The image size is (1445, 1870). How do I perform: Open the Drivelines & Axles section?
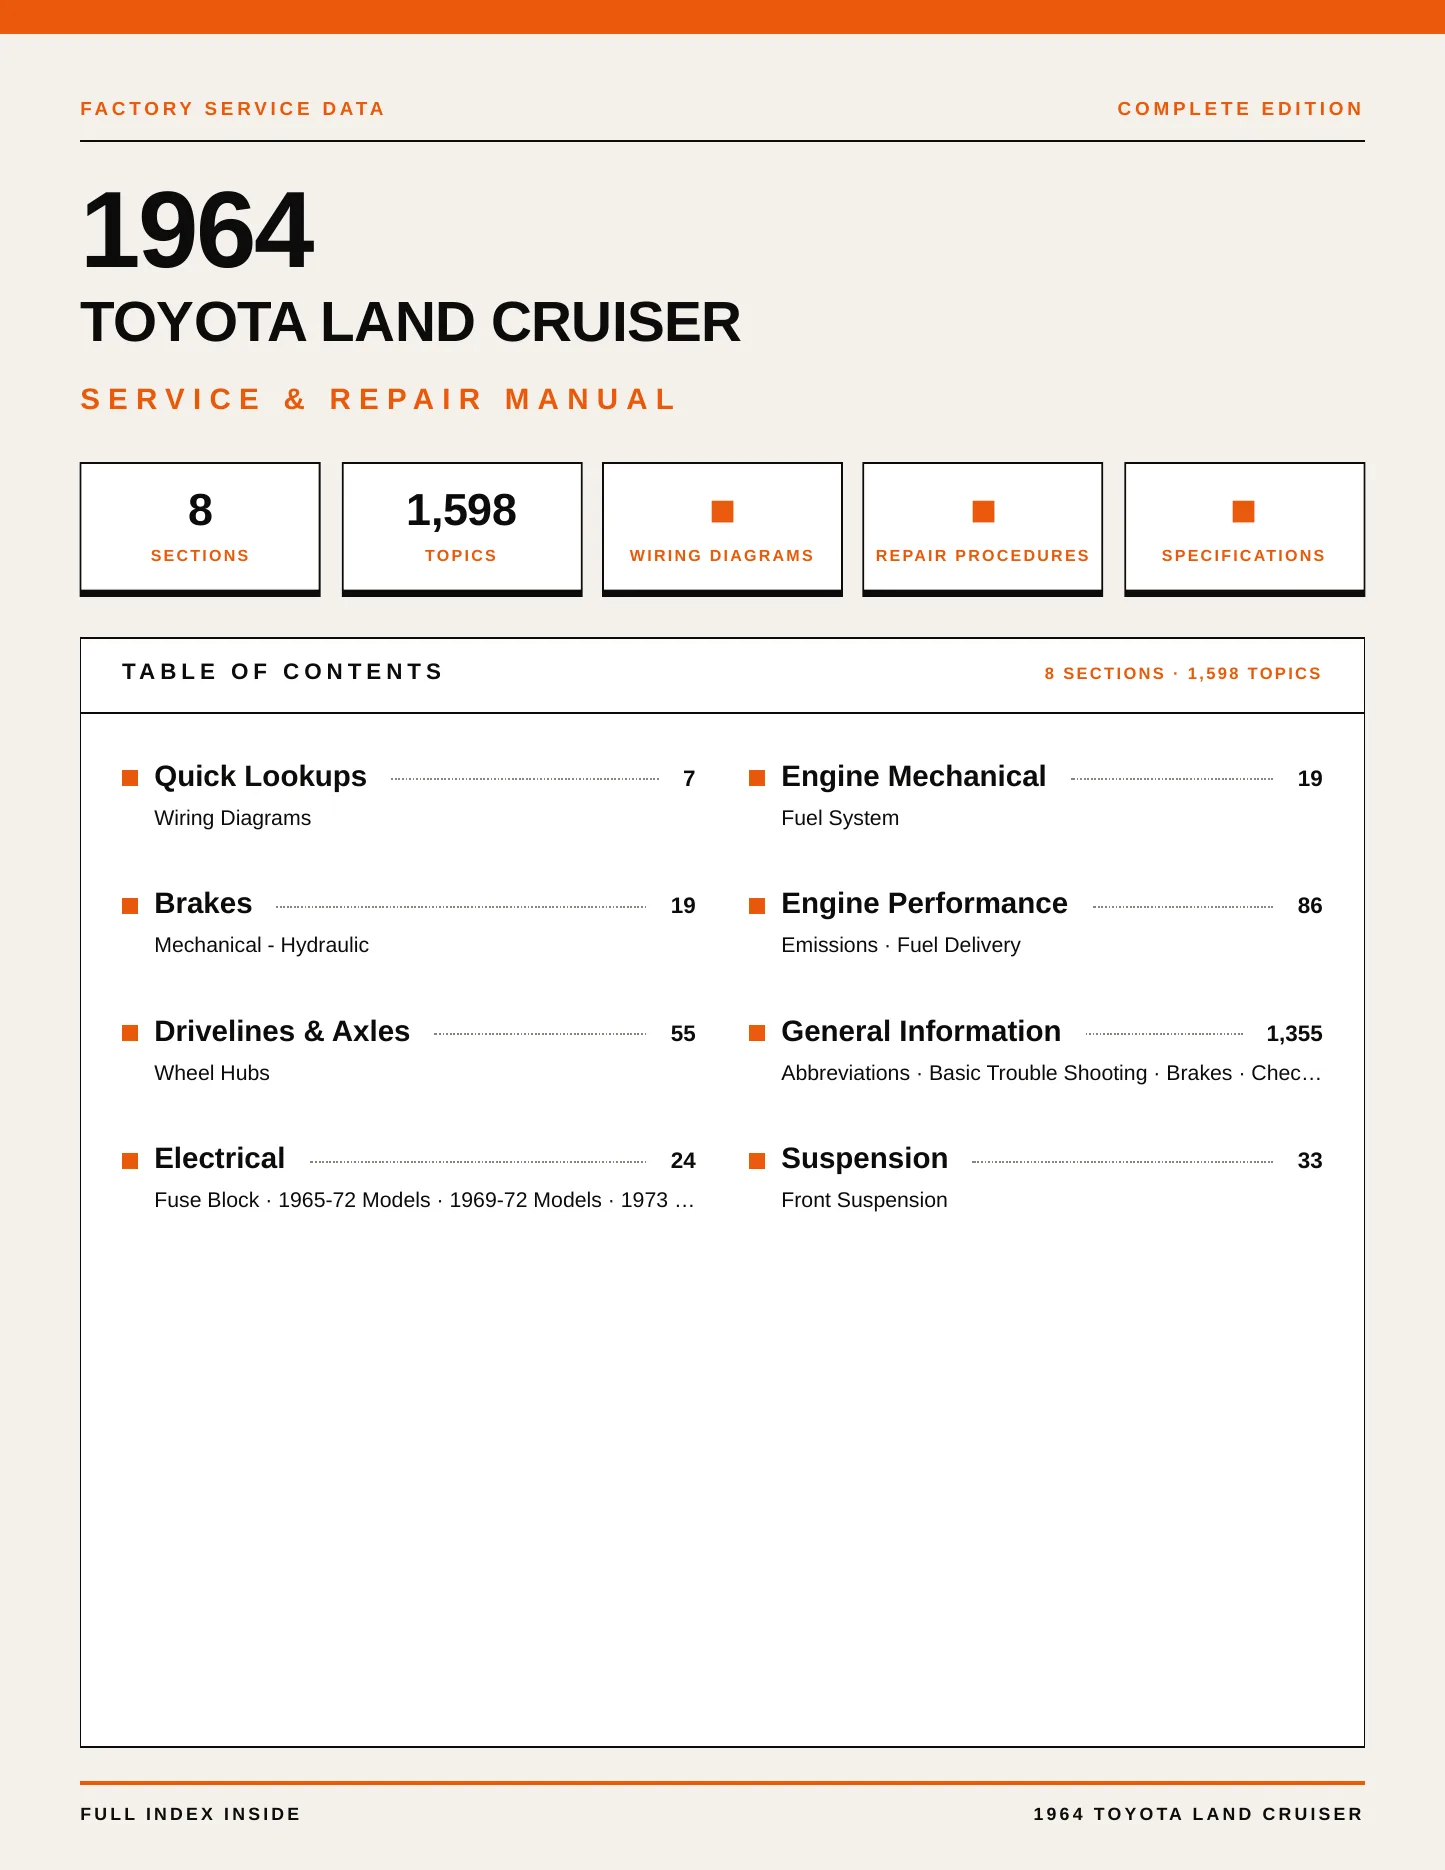pos(282,1031)
